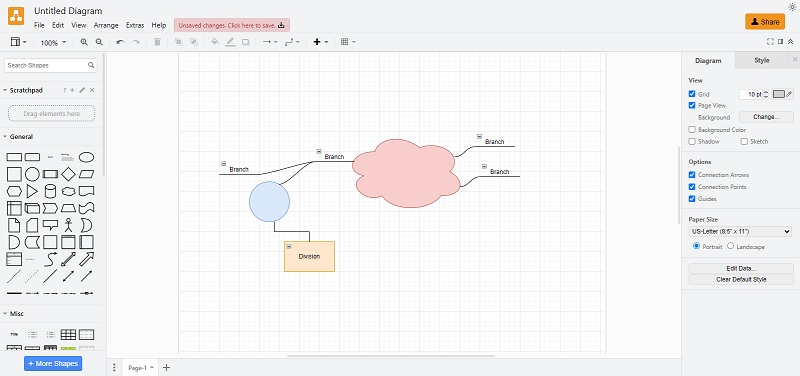Click the Fill Color bucket icon

[215, 42]
